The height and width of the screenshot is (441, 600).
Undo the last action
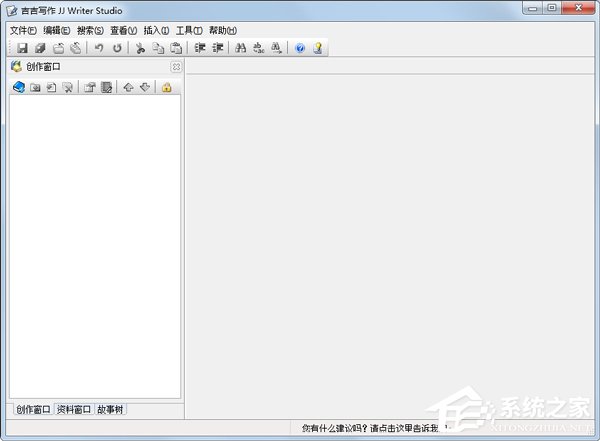[99, 48]
